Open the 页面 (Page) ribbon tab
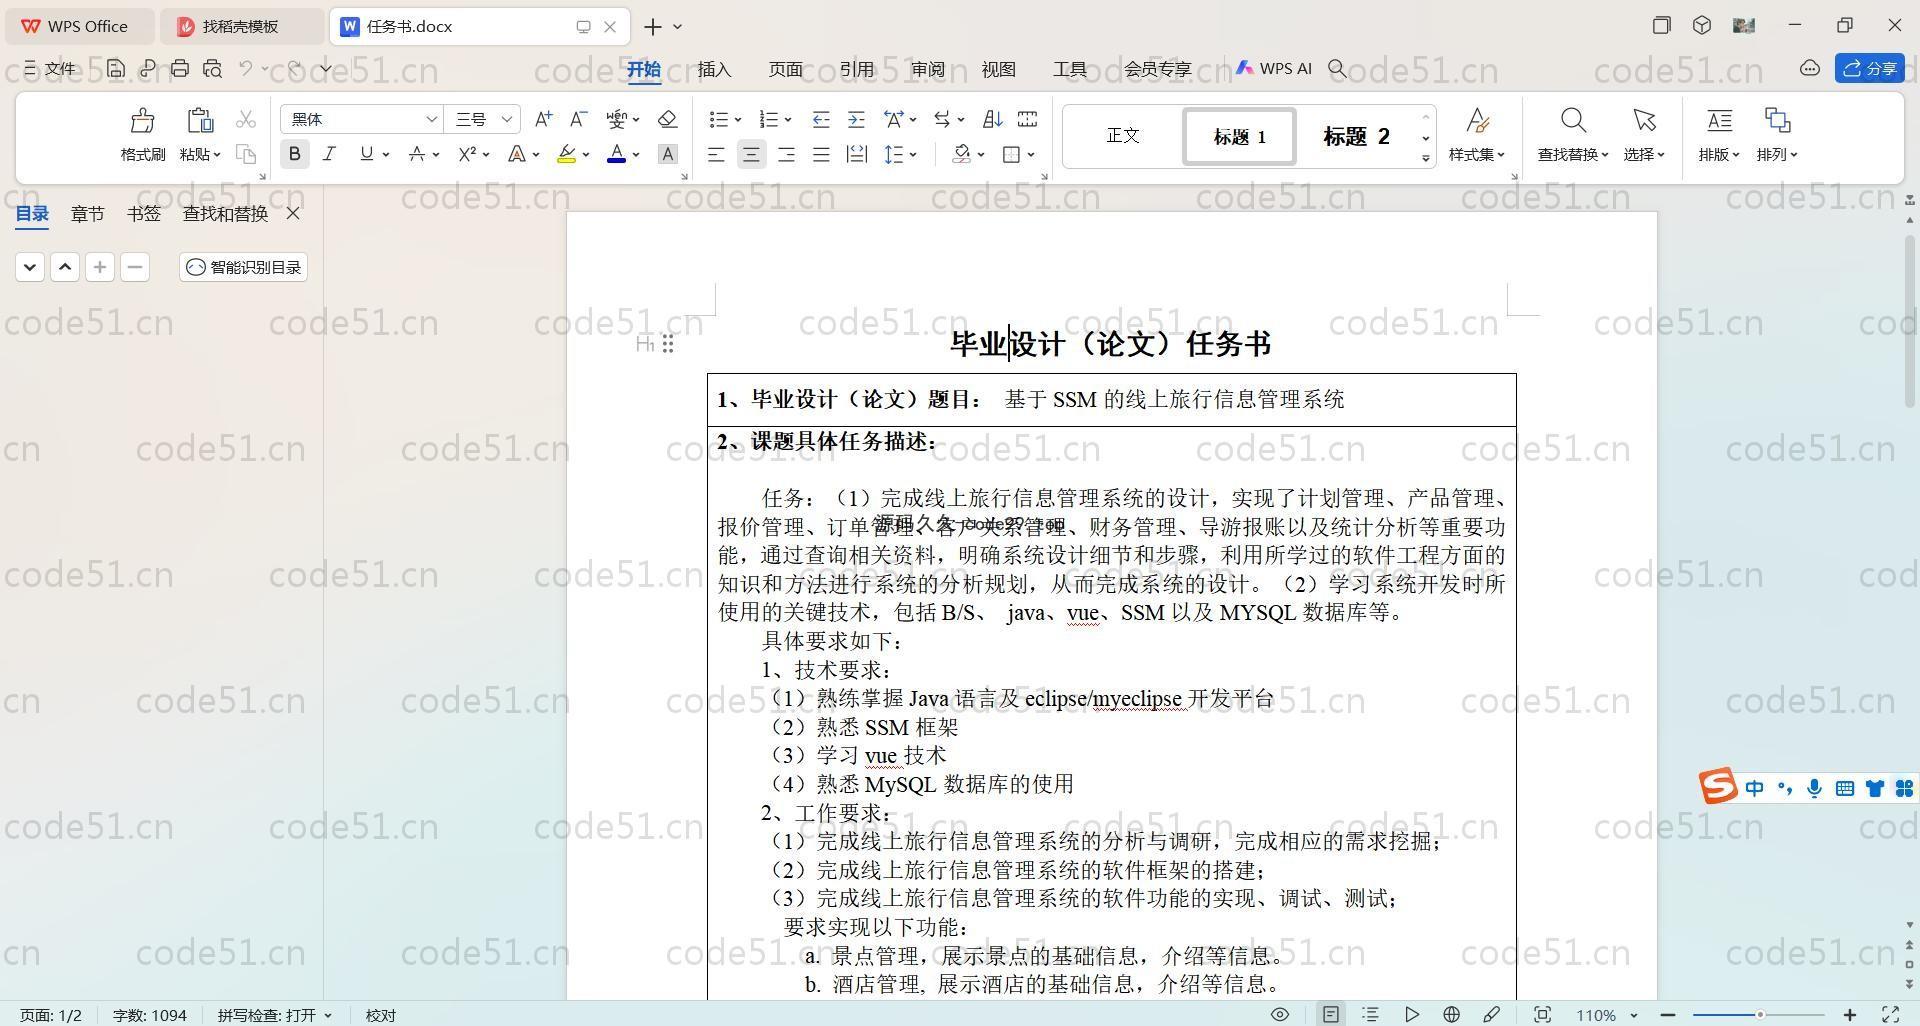The image size is (1920, 1026). coord(785,69)
